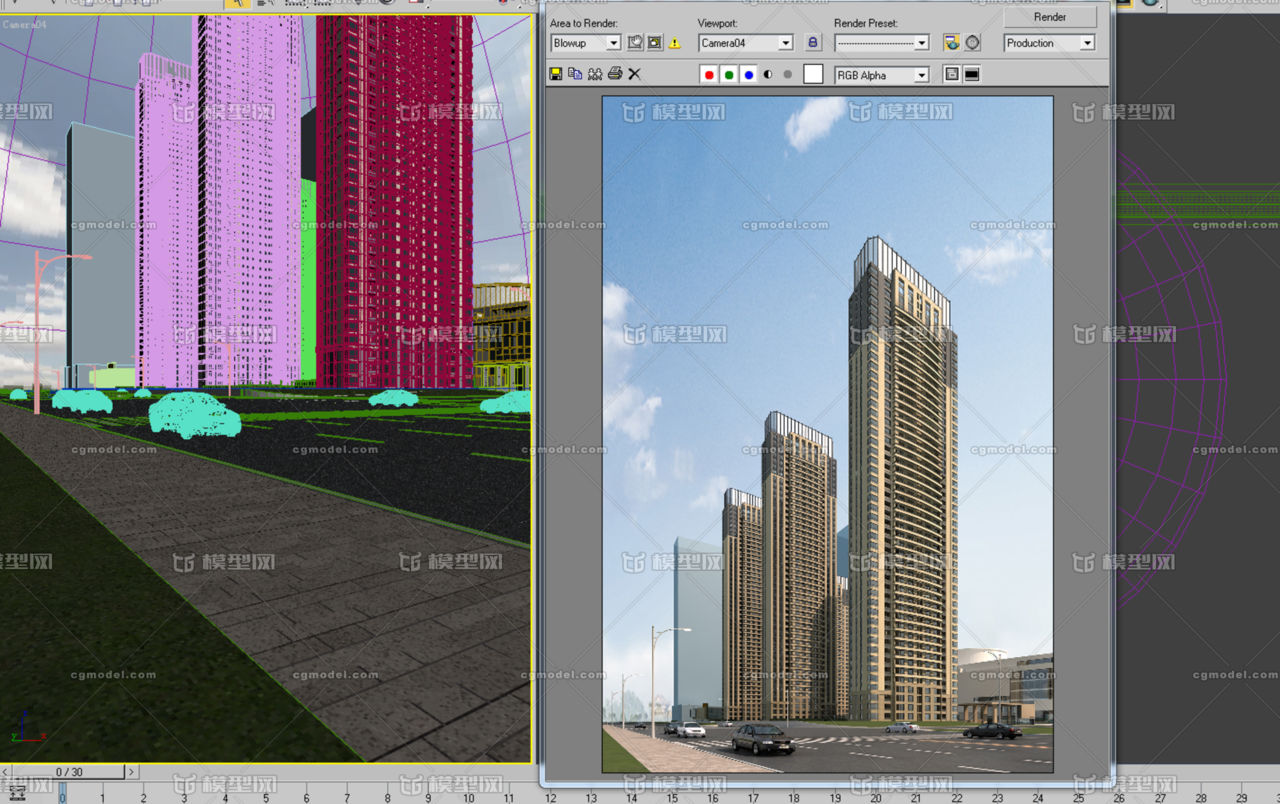Open the Production render mode dropdown
The width and height of the screenshot is (1280, 804).
tap(1087, 43)
